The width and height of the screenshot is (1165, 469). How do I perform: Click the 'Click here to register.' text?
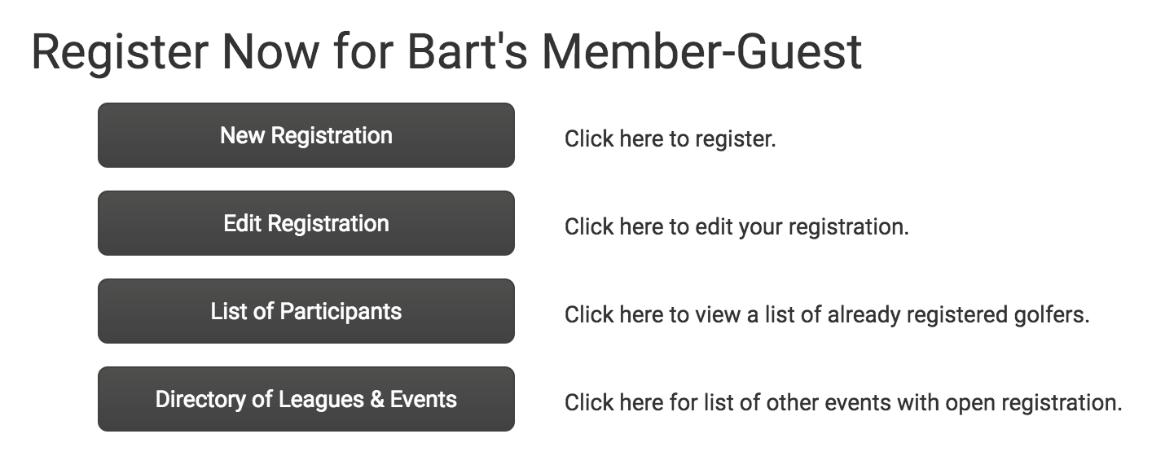point(670,139)
